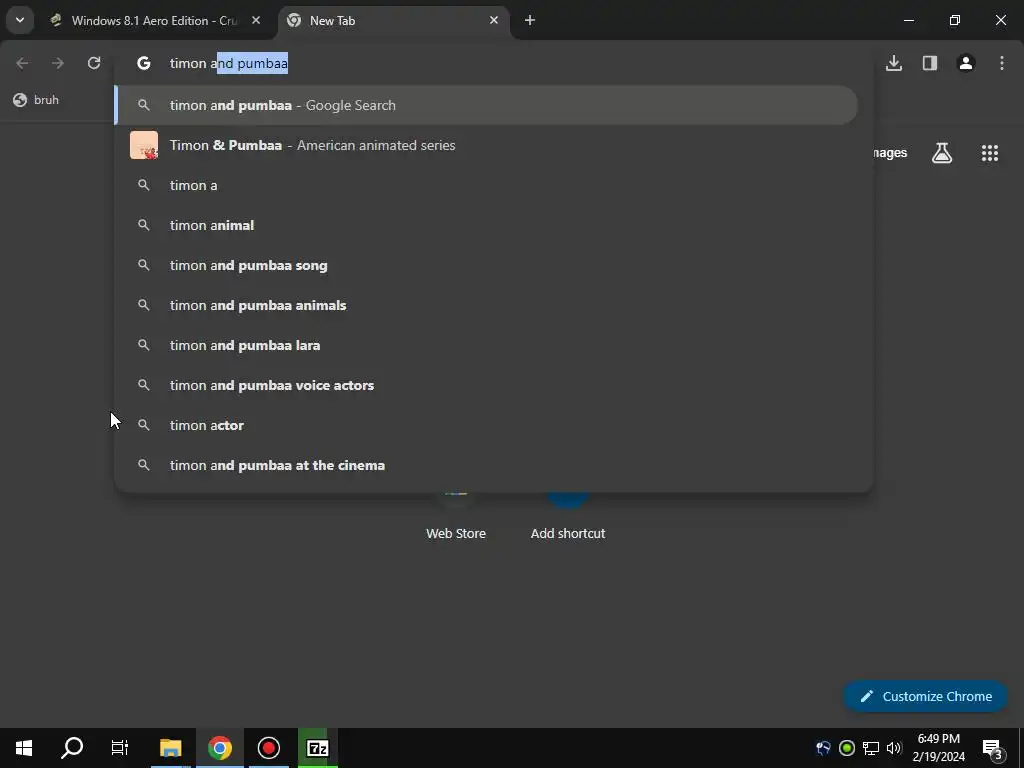Select 'timon and pumbaa song' suggestion
1024x768 pixels.
point(487,265)
